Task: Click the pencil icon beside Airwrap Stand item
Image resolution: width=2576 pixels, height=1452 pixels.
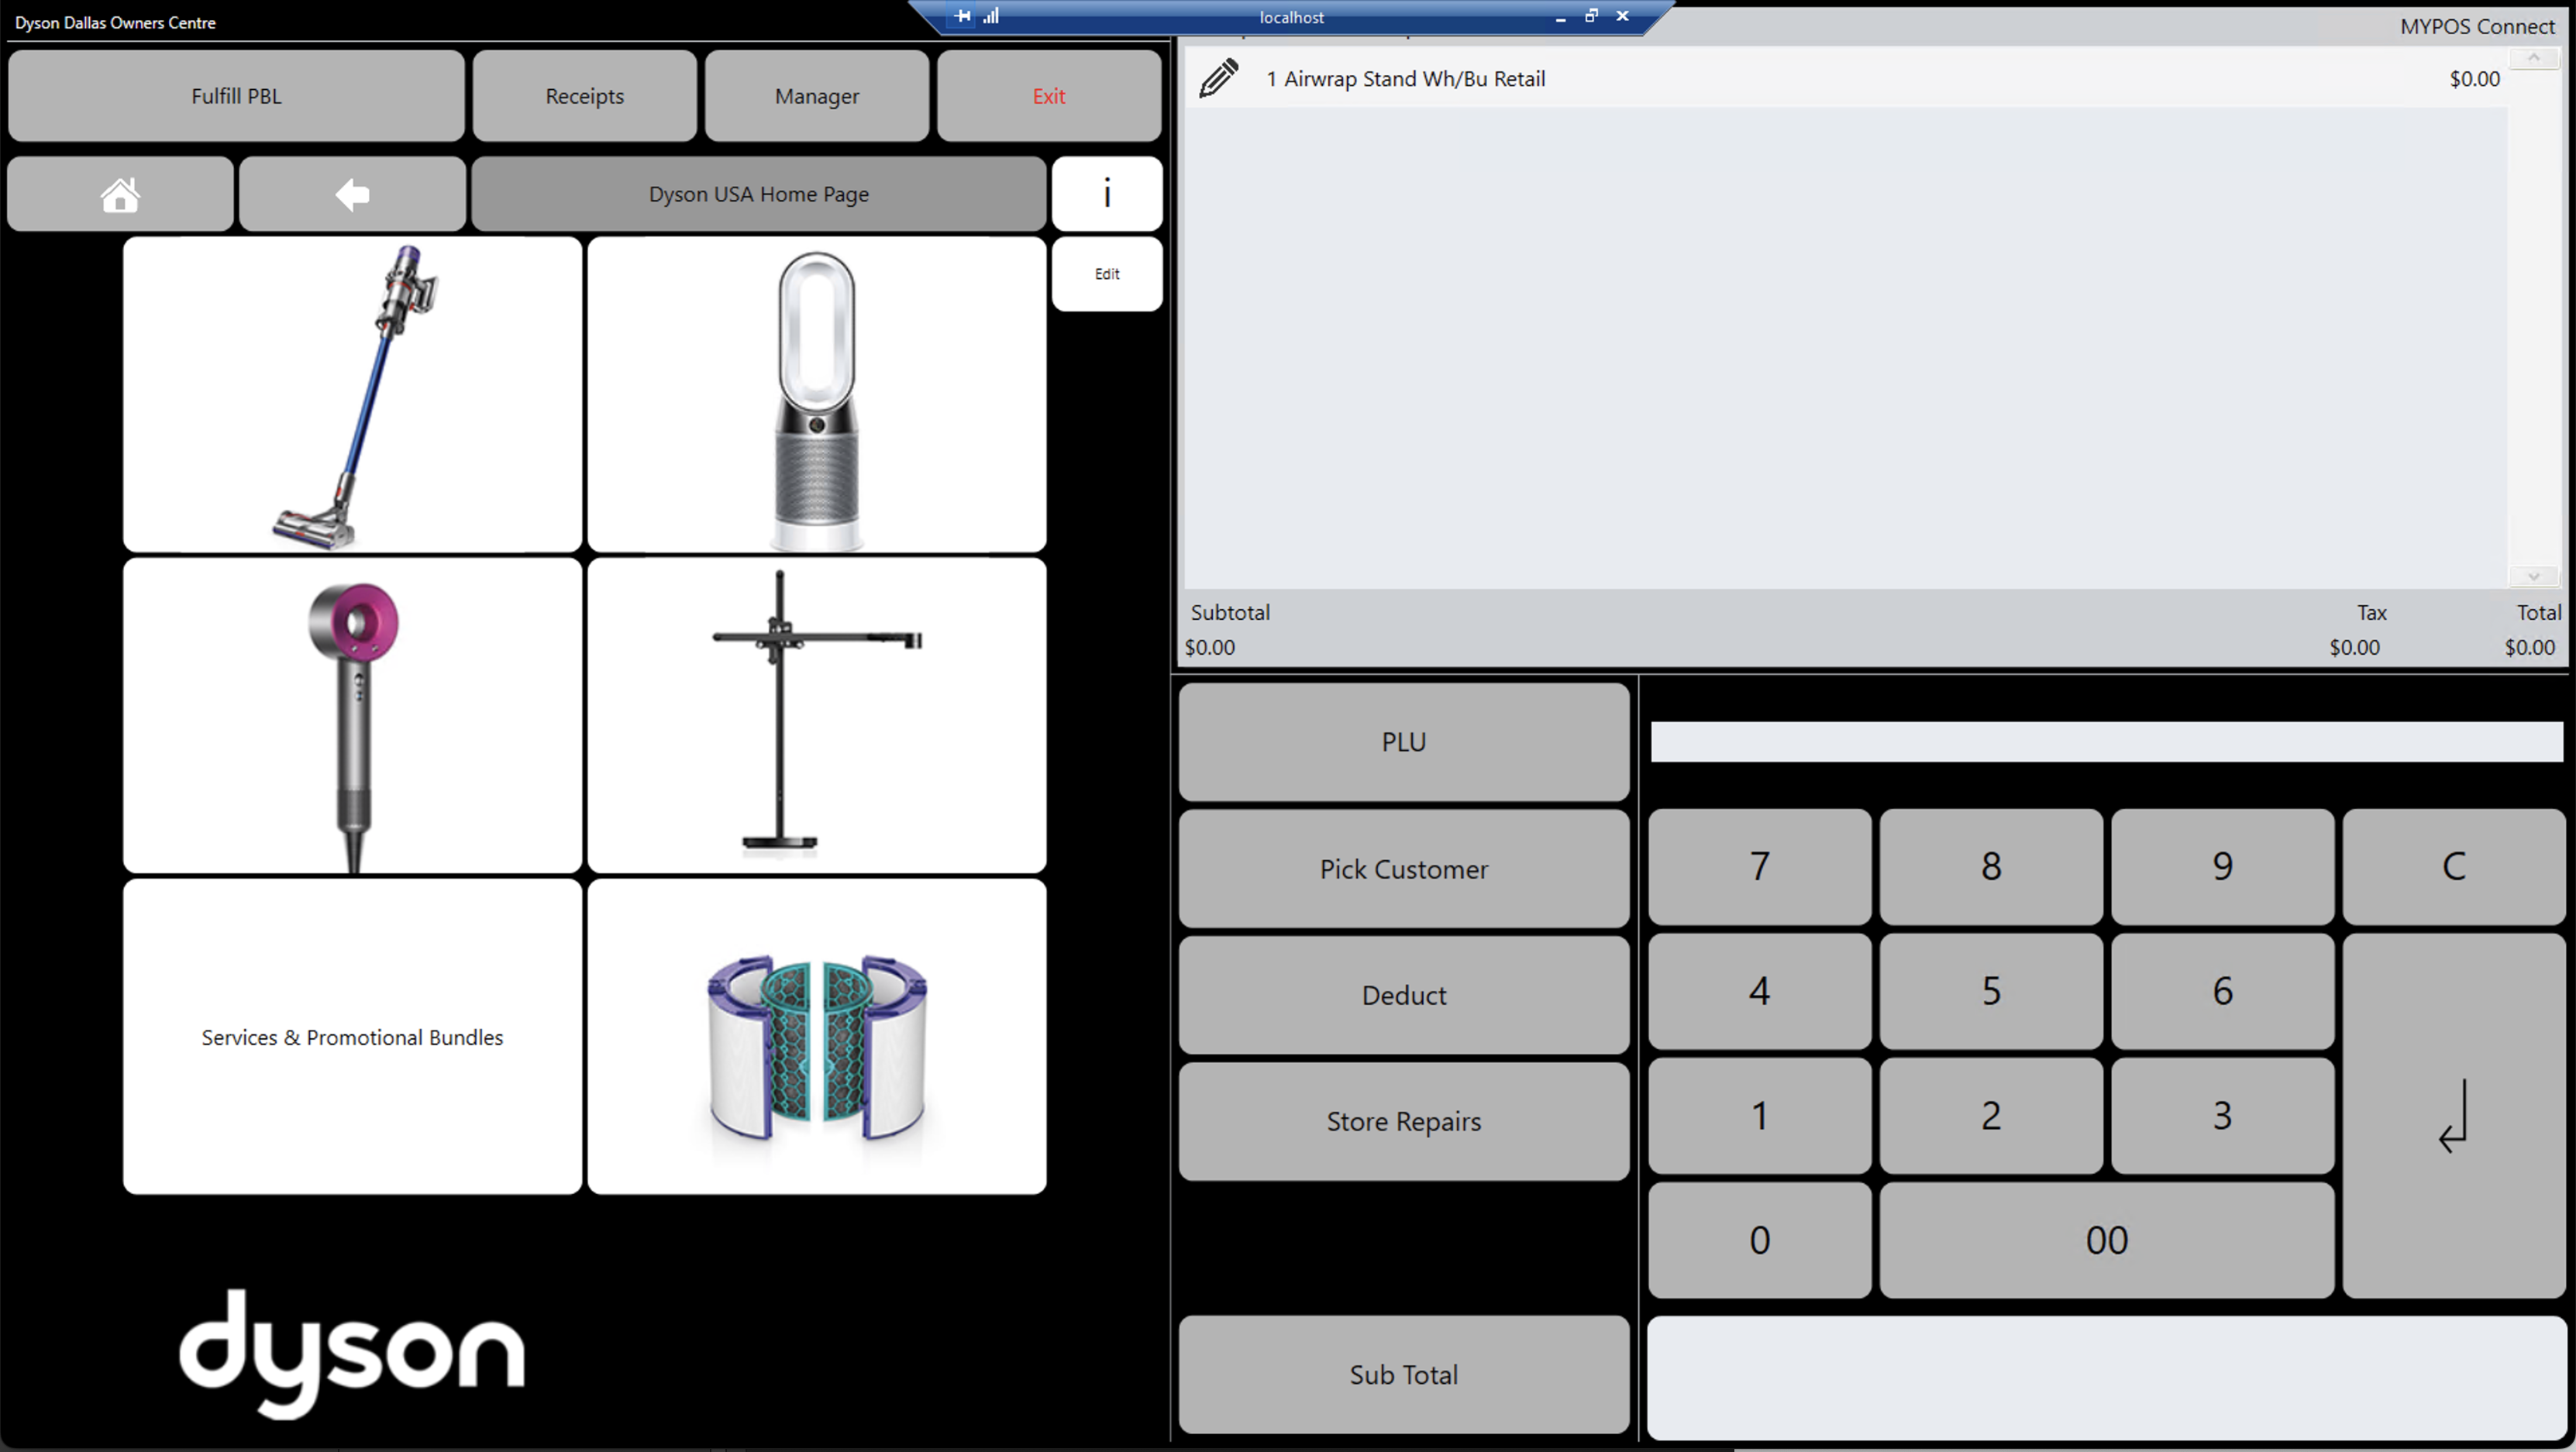Action: tap(1218, 78)
